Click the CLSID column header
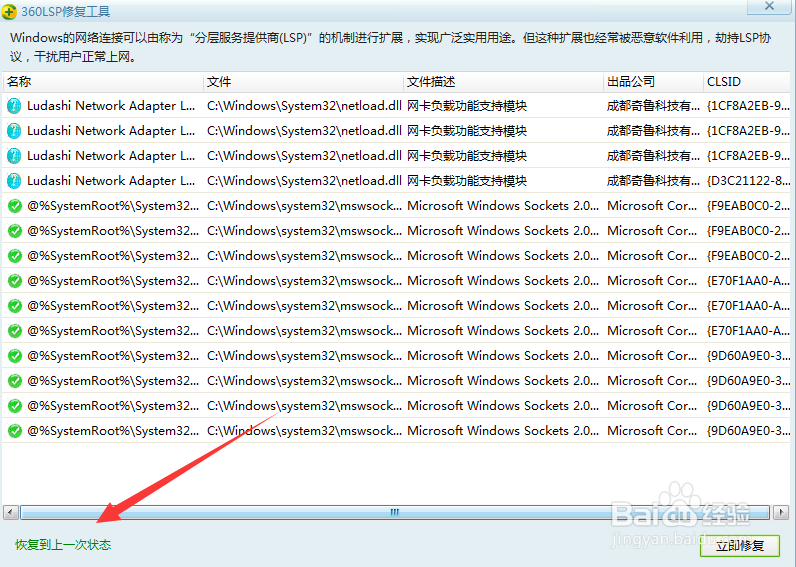The height and width of the screenshot is (567, 796). click(x=747, y=82)
